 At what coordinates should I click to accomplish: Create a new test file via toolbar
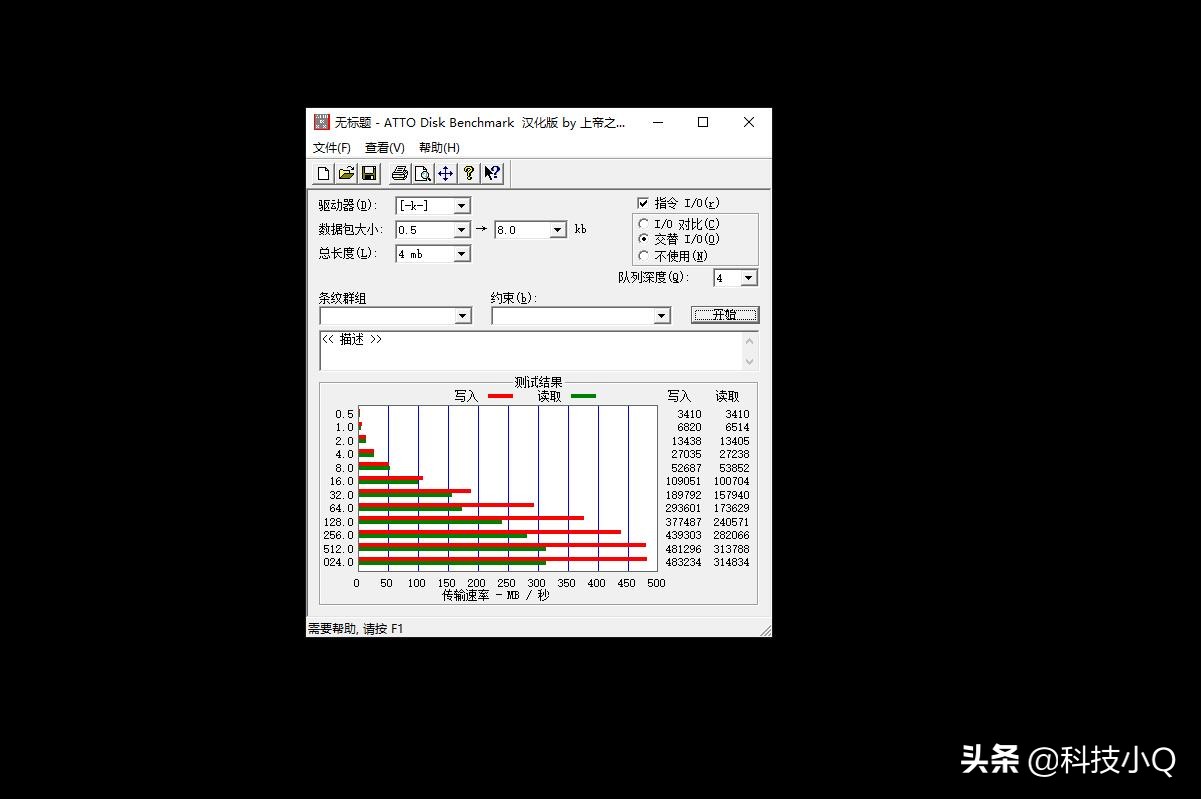click(x=322, y=173)
